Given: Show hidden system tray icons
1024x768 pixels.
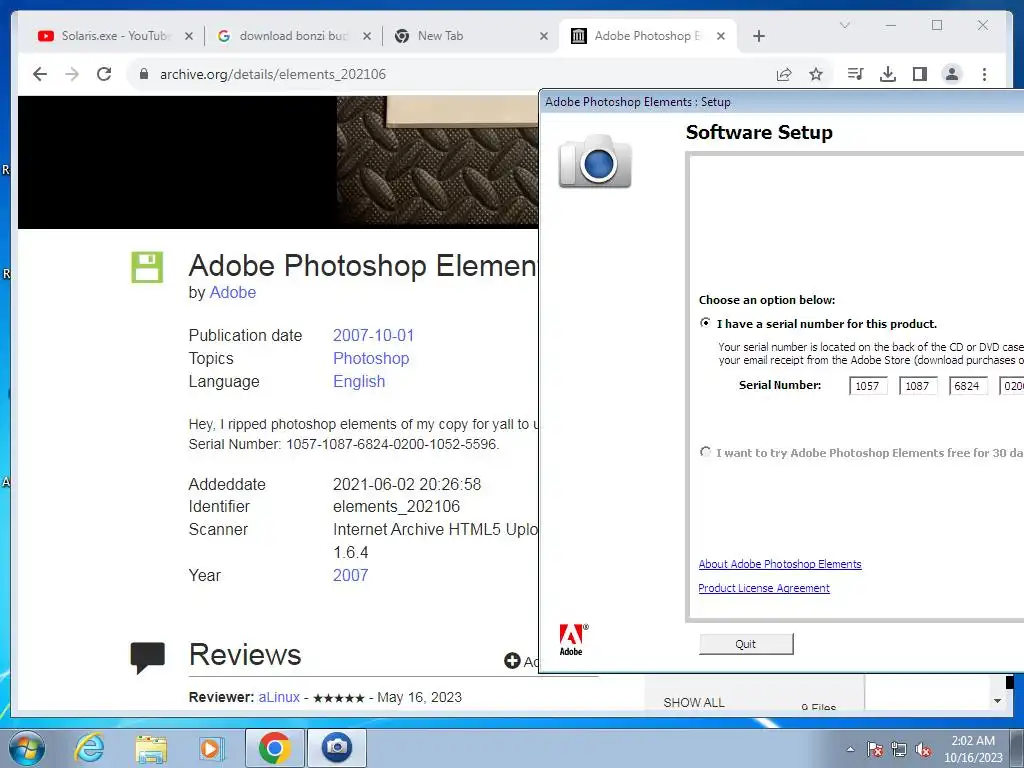Looking at the screenshot, I should [x=850, y=749].
